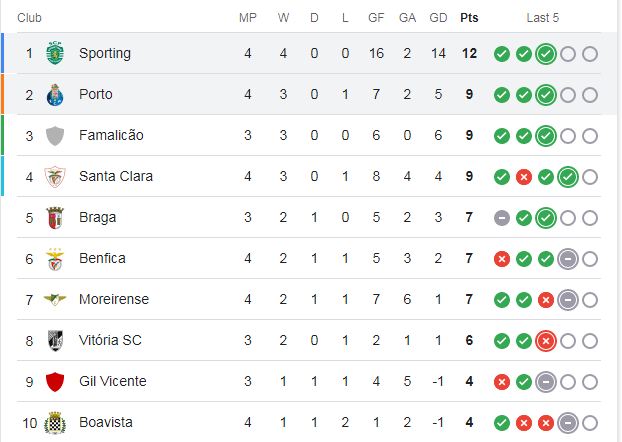Click the Last 5 column header
Image resolution: width=622 pixels, height=442 pixels.
[542, 18]
